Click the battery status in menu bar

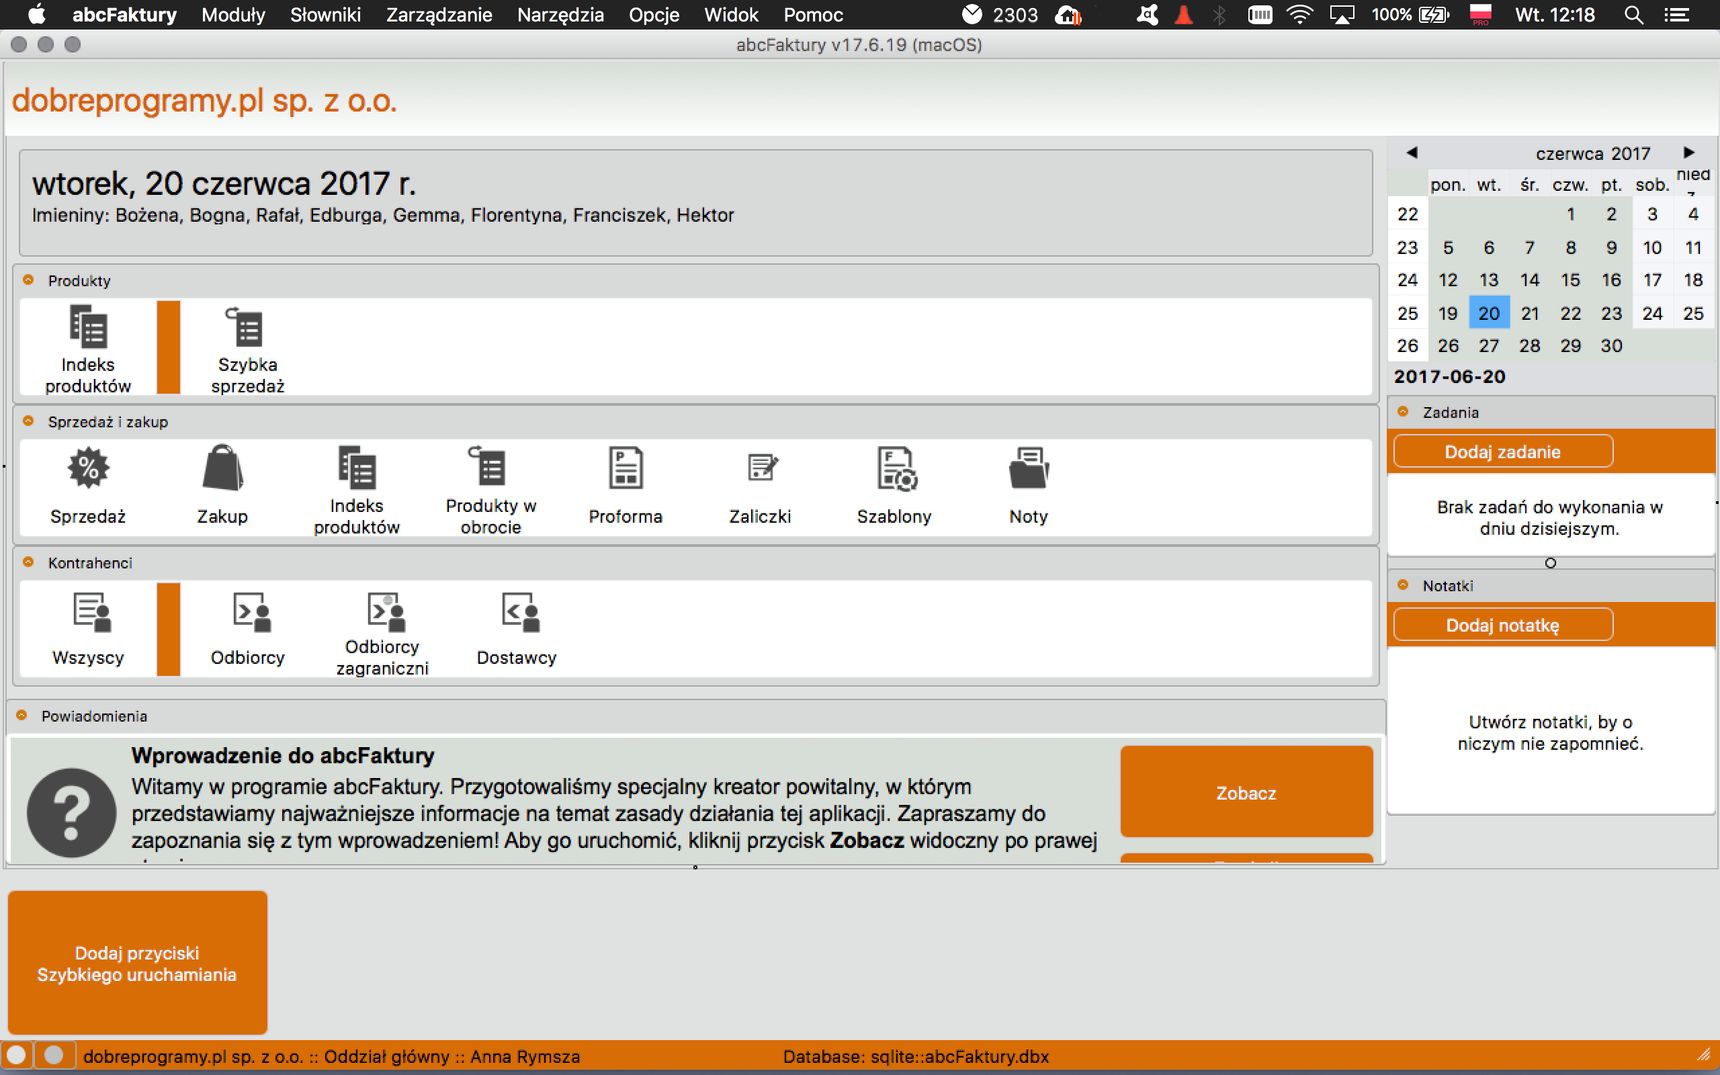[1411, 15]
